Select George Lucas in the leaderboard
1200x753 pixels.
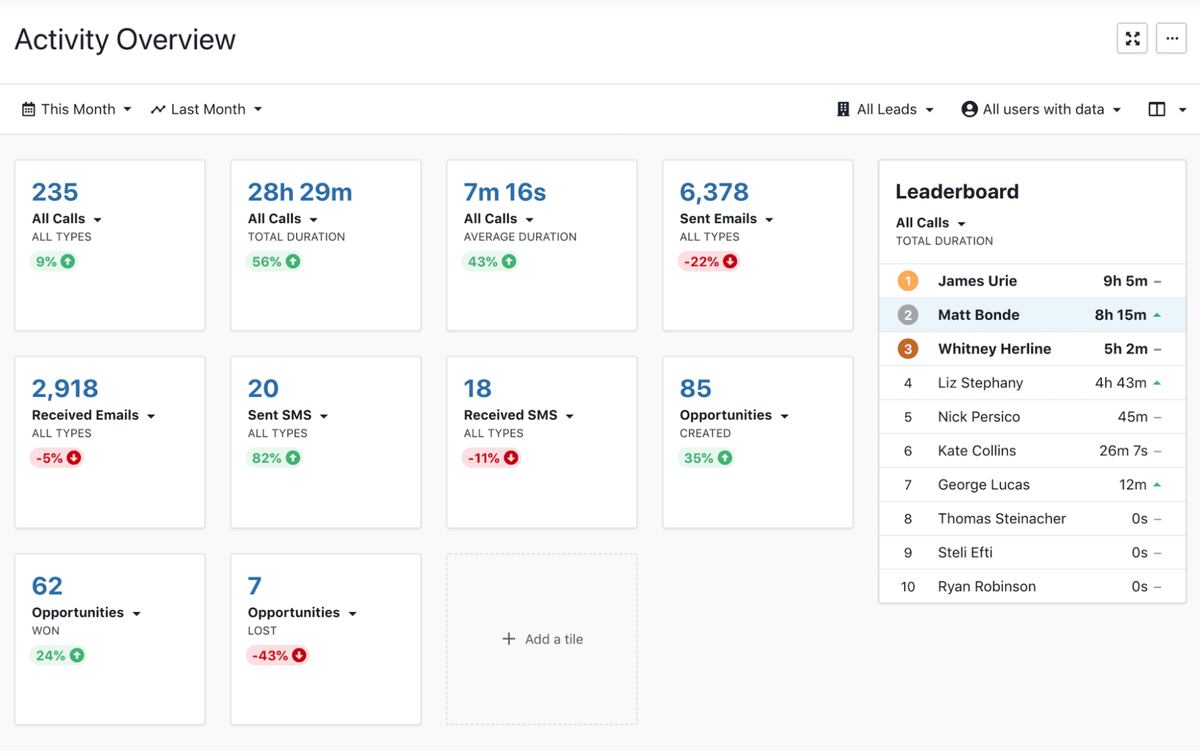(x=1032, y=485)
